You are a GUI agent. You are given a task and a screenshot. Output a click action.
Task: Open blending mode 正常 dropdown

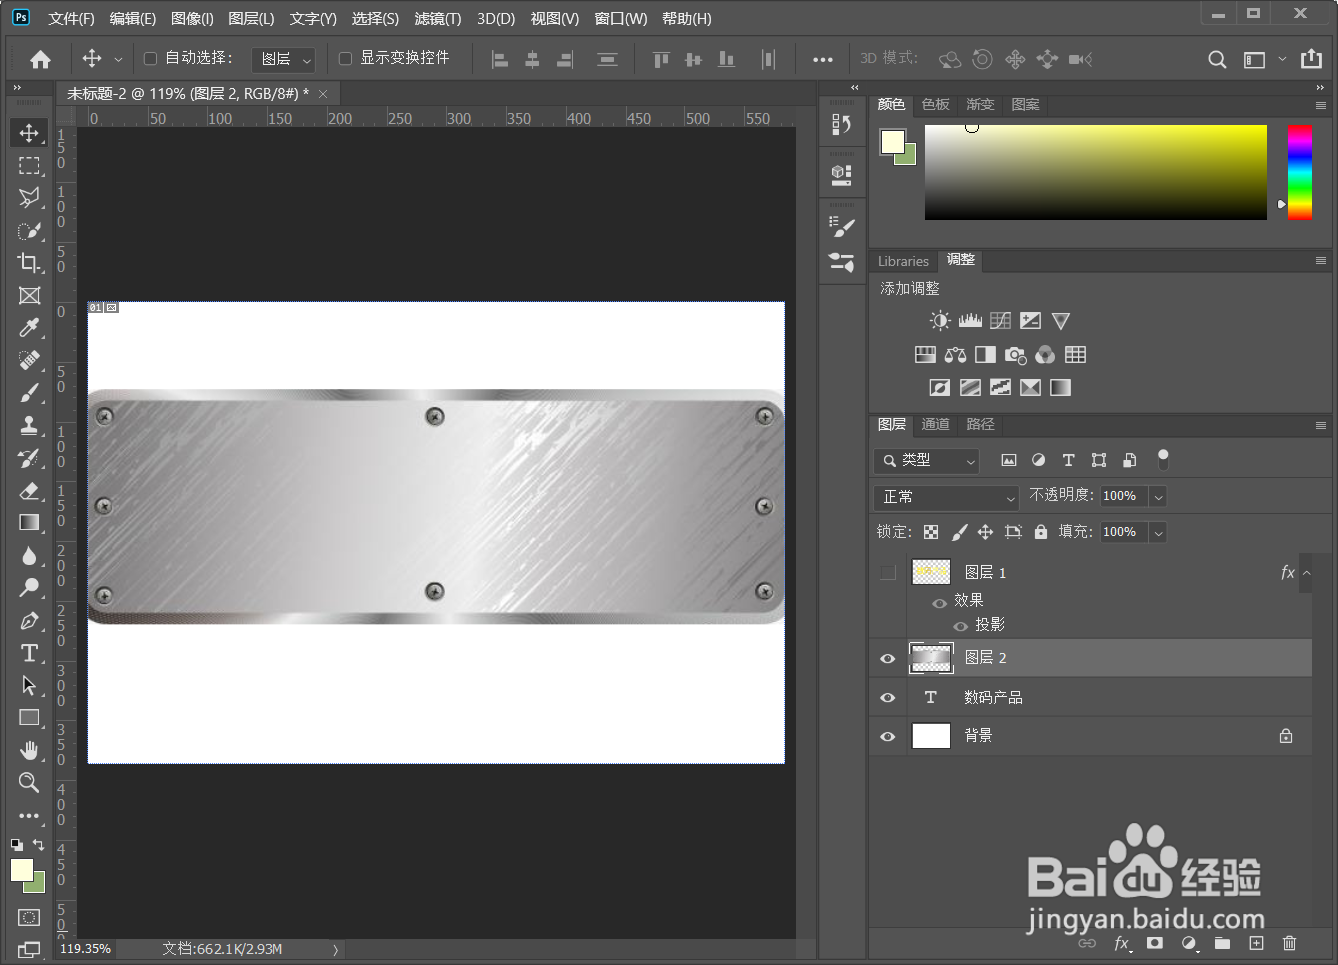(946, 497)
